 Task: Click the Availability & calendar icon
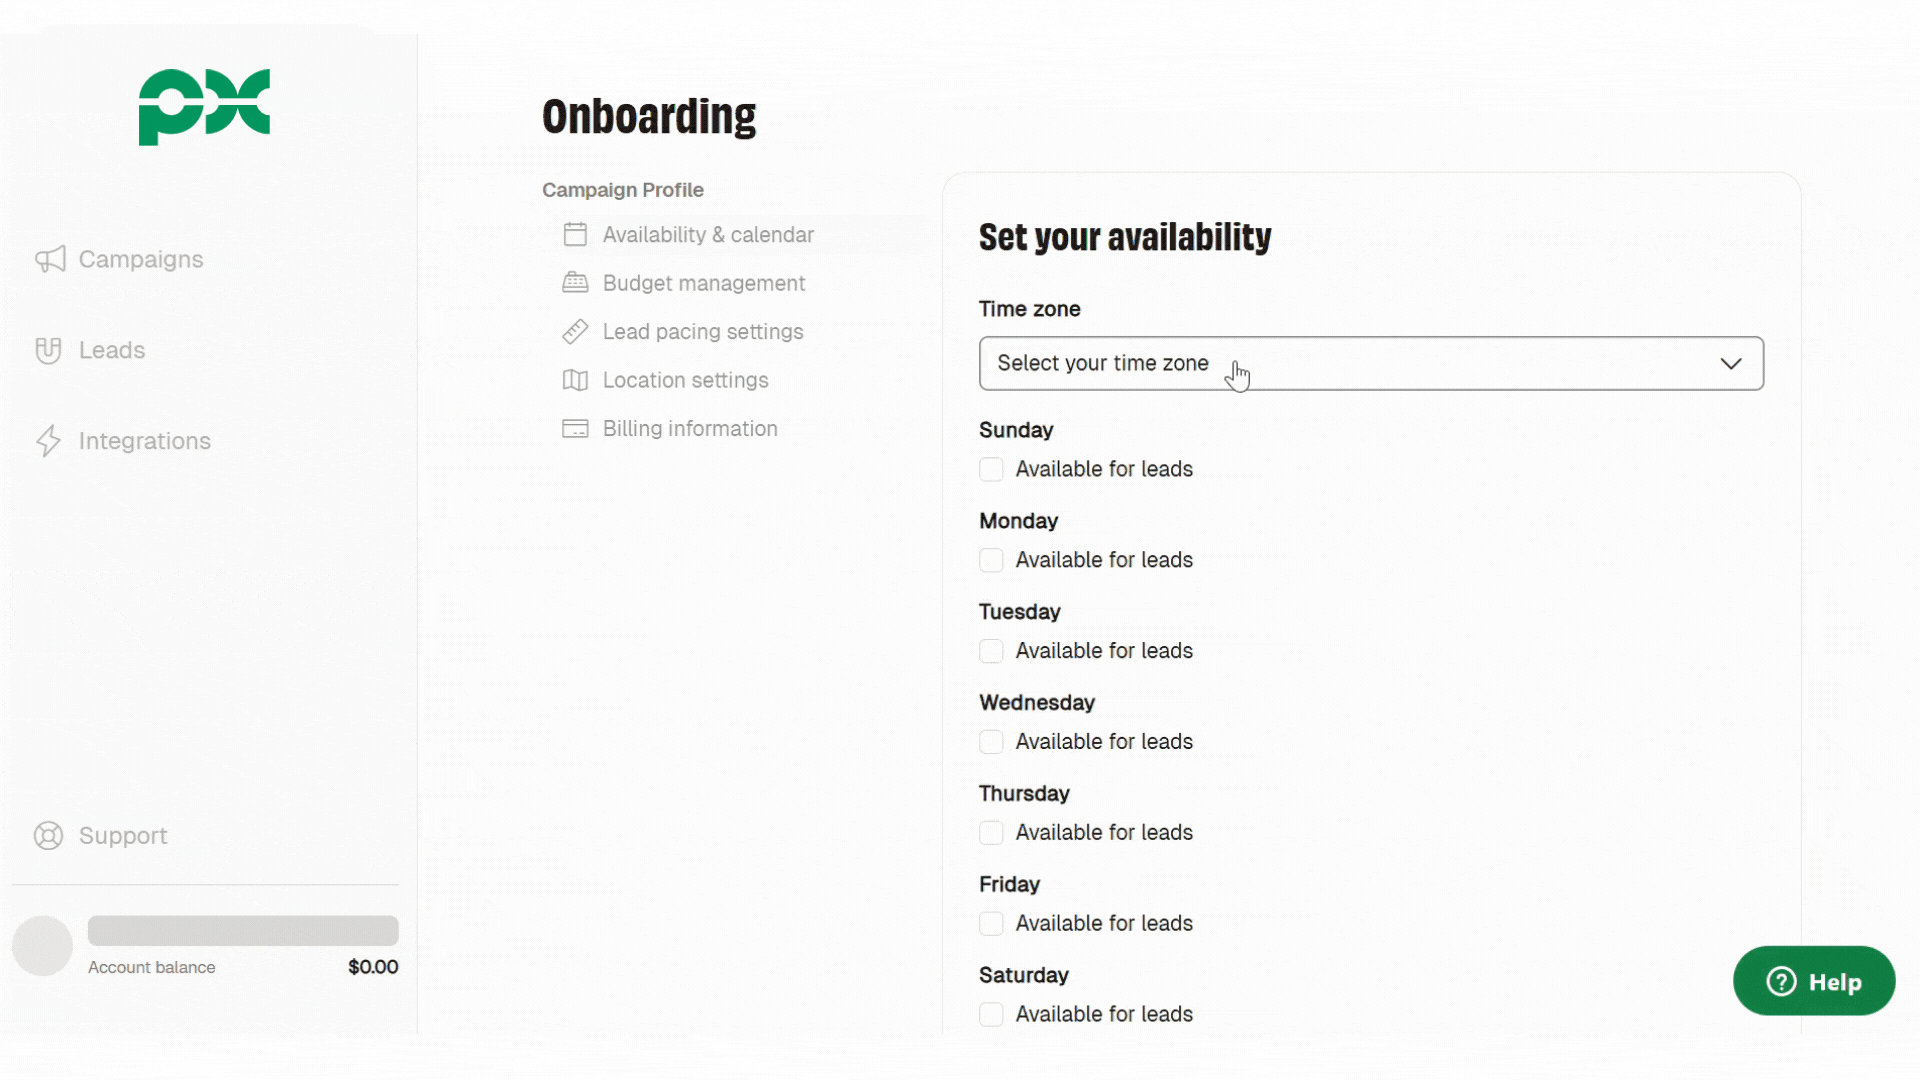(x=576, y=234)
